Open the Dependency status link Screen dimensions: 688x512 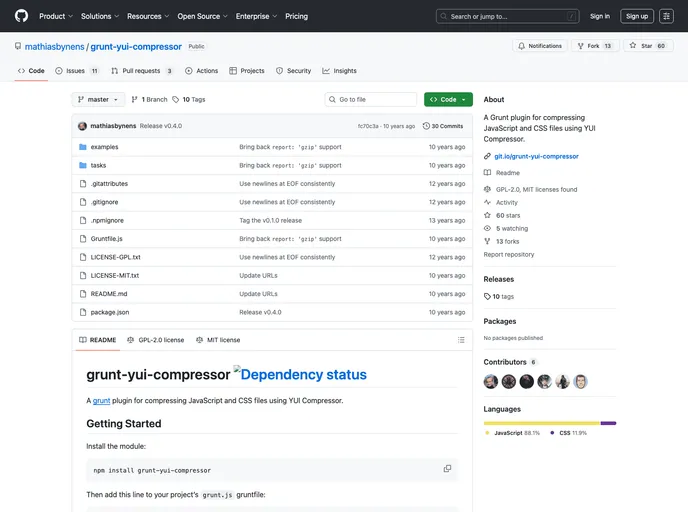pyautogui.click(x=301, y=374)
